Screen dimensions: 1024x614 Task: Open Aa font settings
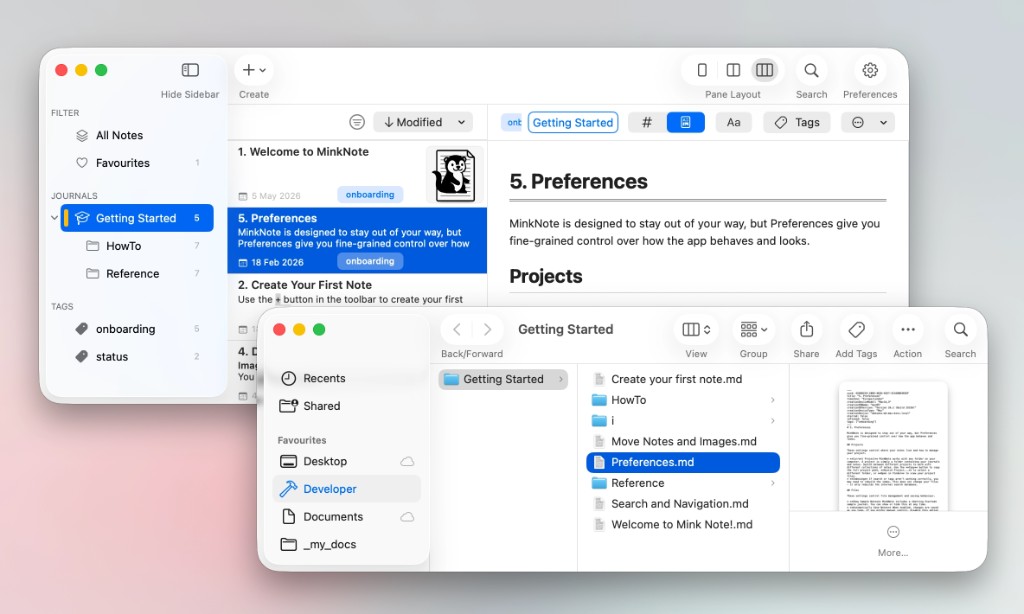click(x=733, y=122)
